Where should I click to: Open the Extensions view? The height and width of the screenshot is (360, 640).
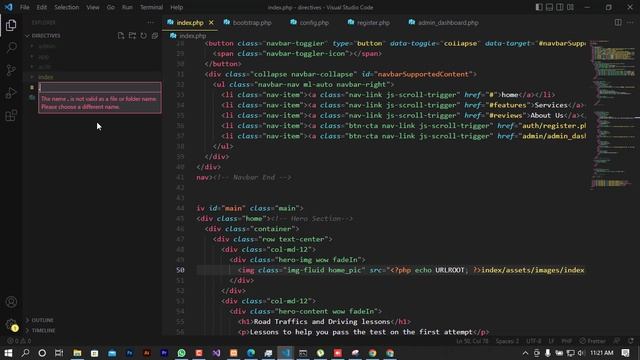[11, 115]
